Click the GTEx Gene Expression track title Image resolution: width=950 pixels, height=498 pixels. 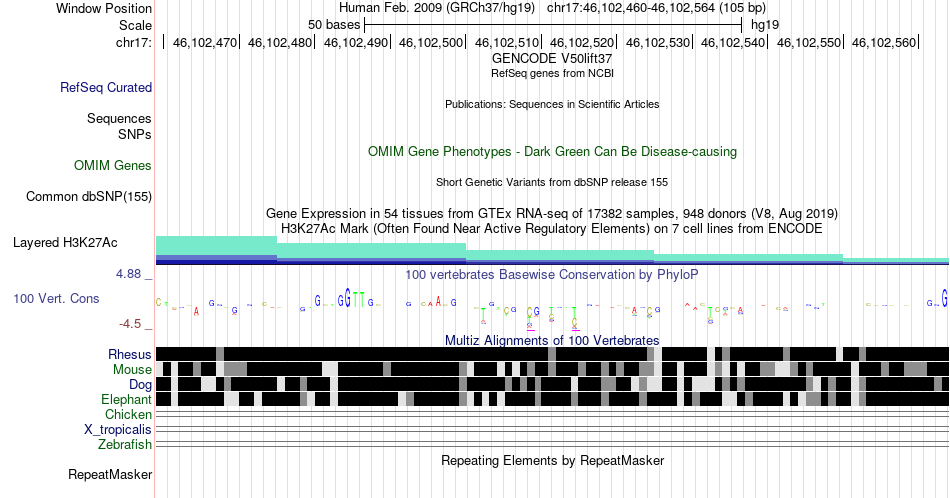click(552, 213)
